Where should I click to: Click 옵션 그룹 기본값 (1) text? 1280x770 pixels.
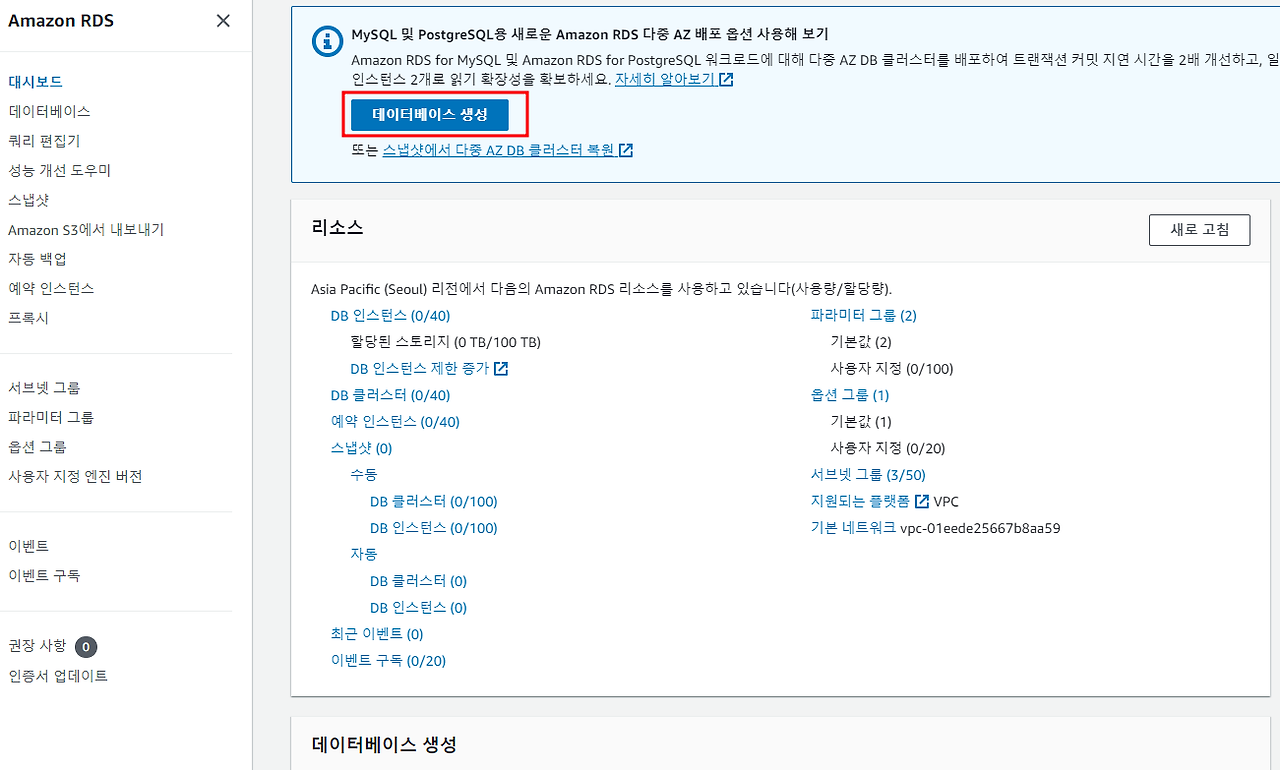[x=861, y=422]
